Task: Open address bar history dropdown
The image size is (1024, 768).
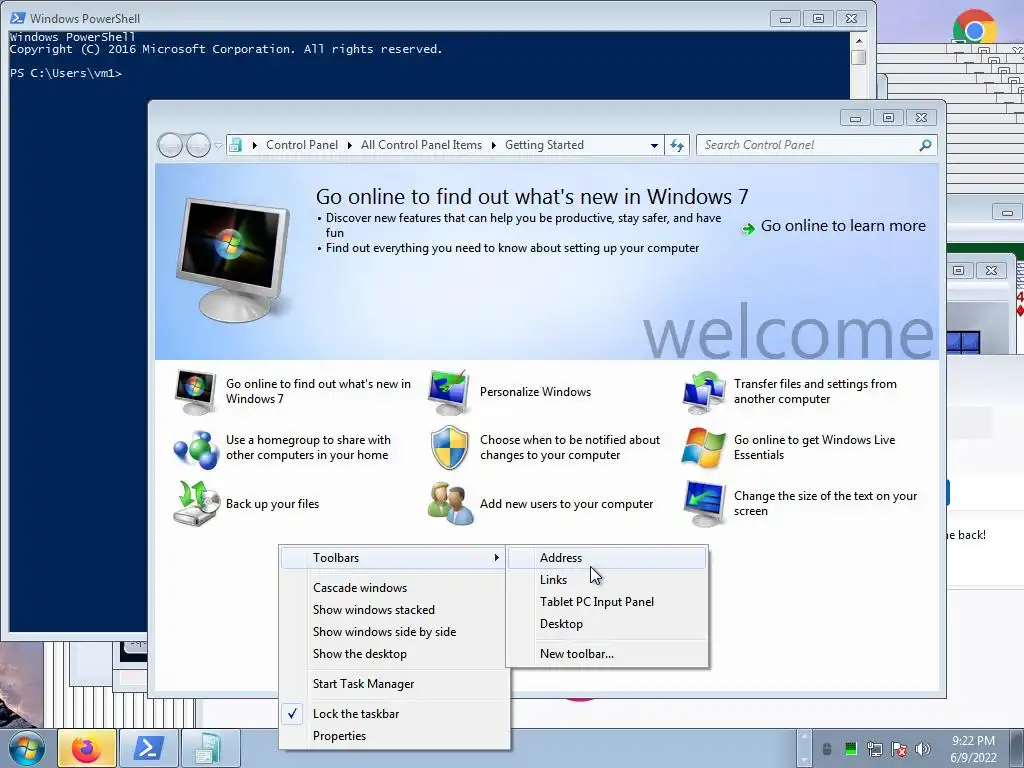Action: click(x=654, y=146)
